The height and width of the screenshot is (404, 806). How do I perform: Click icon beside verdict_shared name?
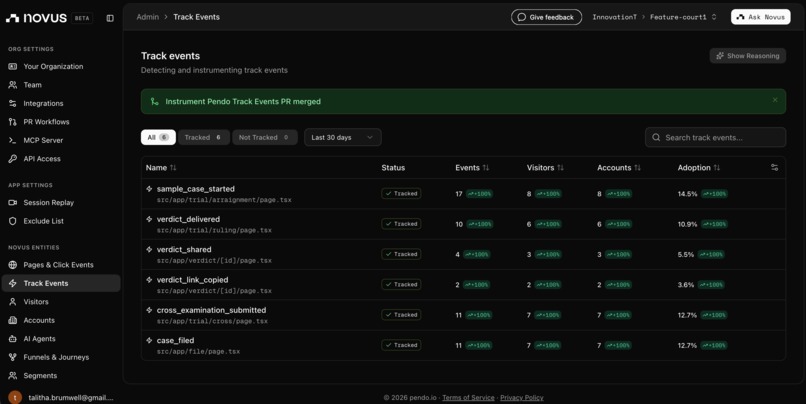coord(149,249)
